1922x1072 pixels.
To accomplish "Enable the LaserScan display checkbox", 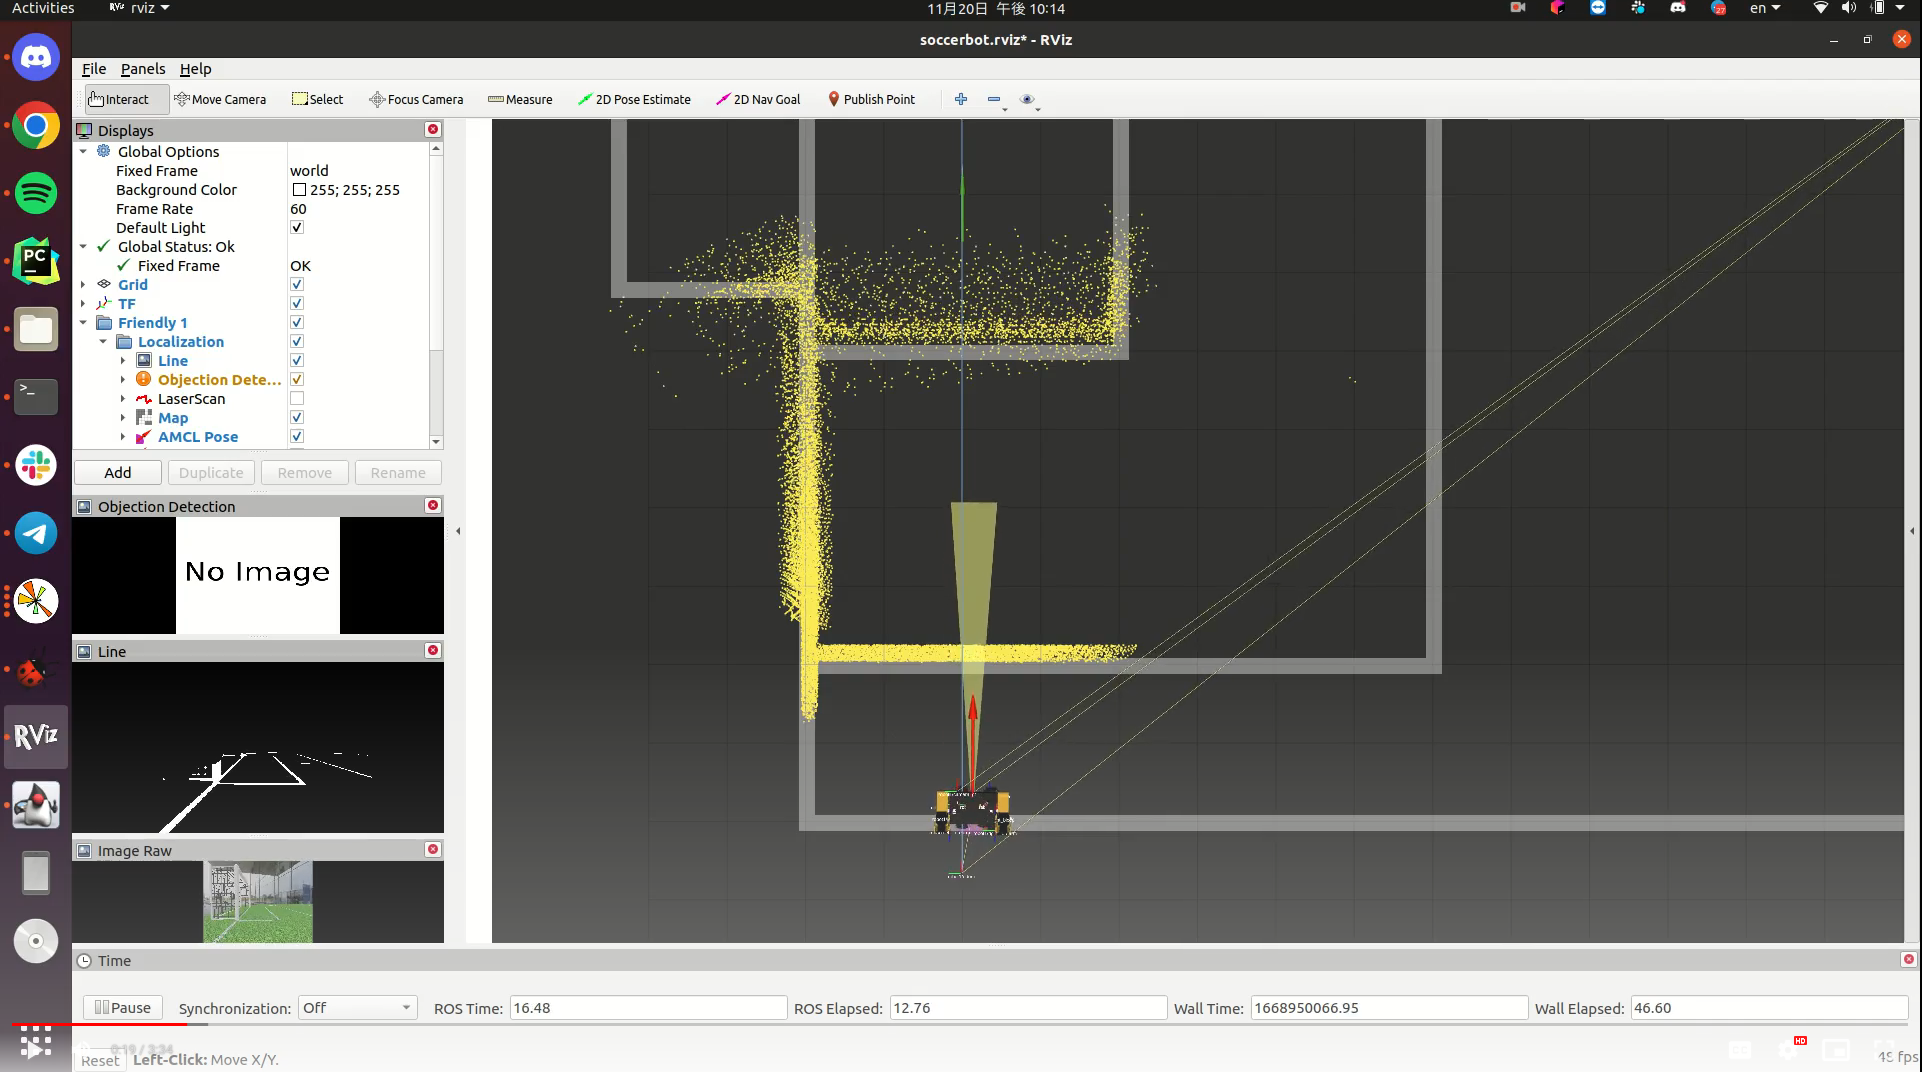I will click(297, 399).
